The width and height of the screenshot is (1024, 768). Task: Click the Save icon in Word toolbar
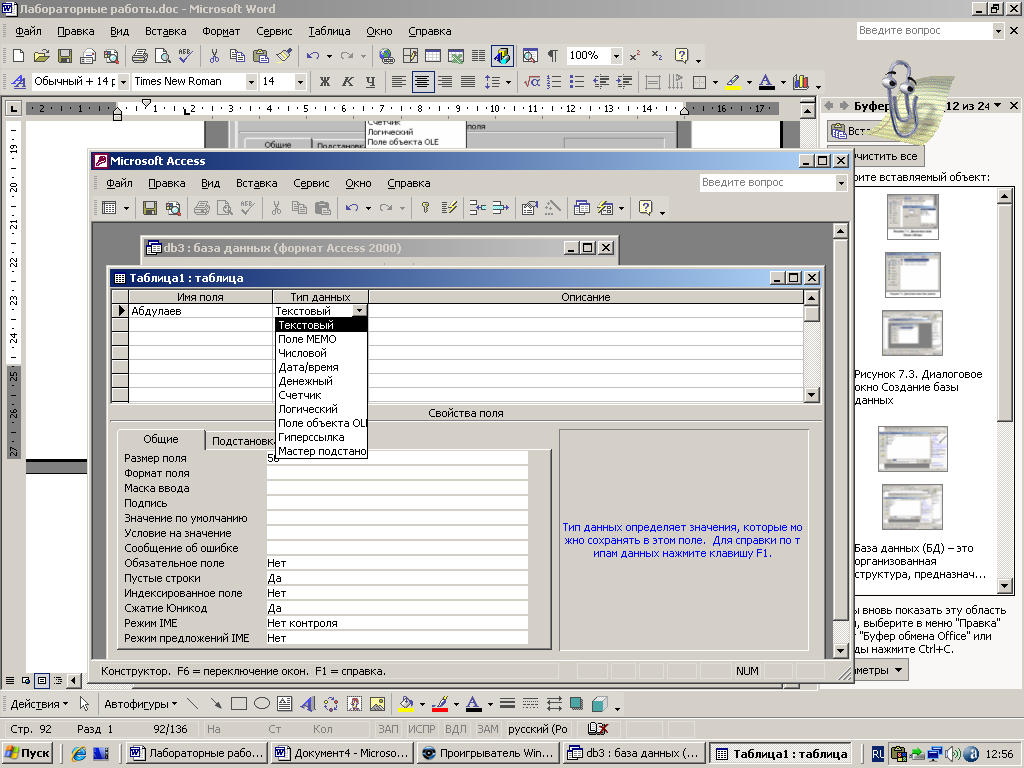tap(65, 56)
